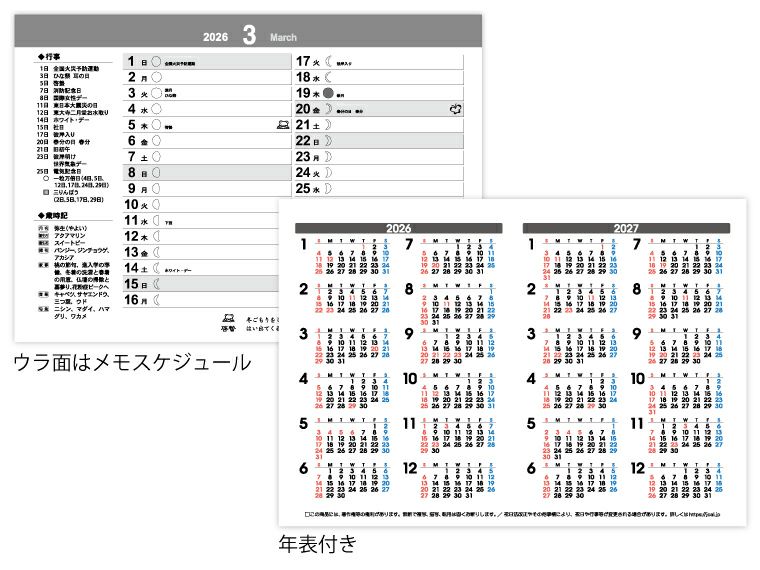Click the March label in the gray header
760x570 pixels.
coord(286,38)
